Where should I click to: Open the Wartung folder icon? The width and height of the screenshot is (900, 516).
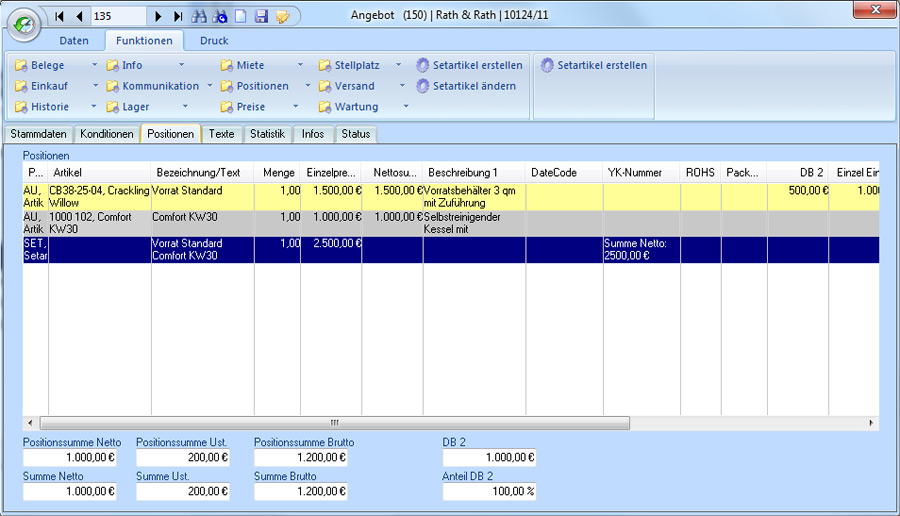(x=325, y=107)
